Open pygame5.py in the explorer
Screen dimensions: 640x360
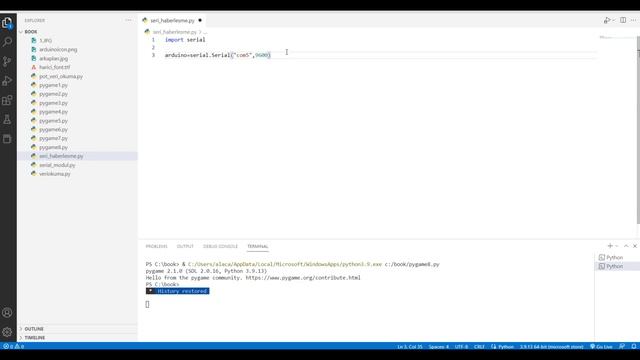pyautogui.click(x=53, y=121)
